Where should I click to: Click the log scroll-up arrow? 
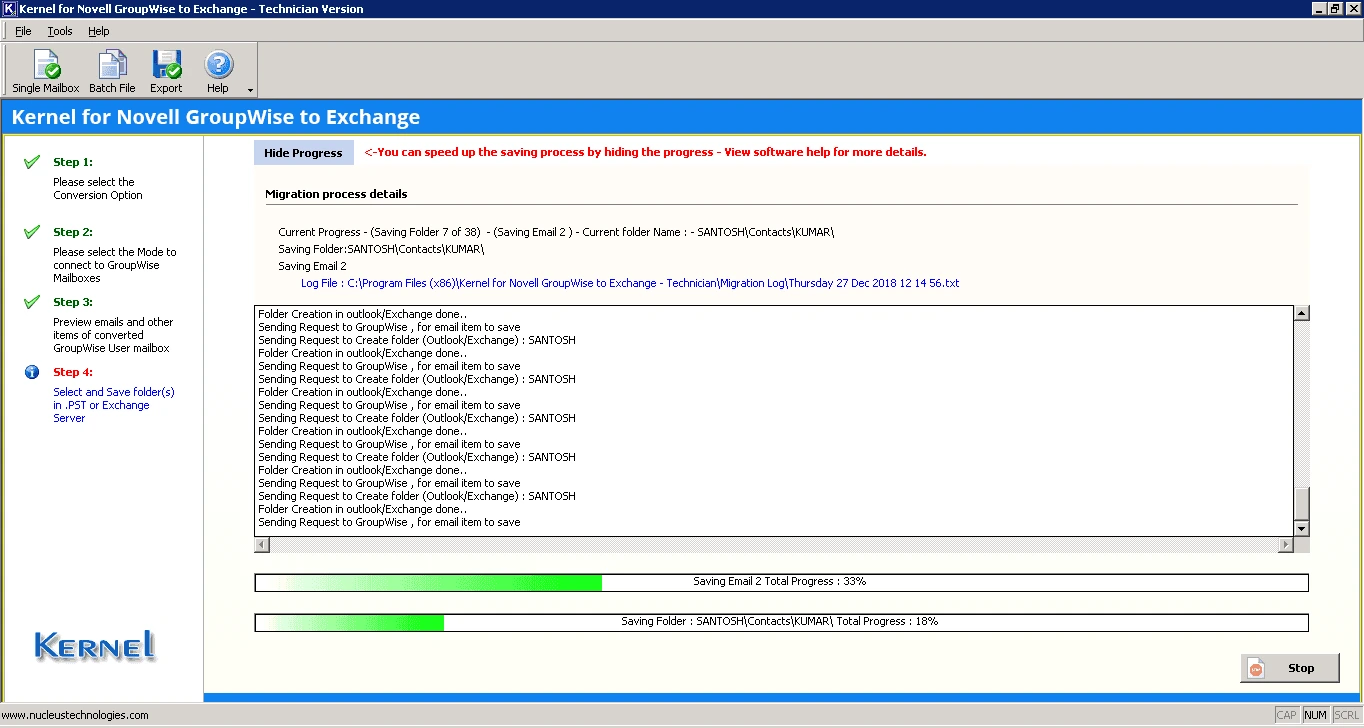(x=1301, y=313)
